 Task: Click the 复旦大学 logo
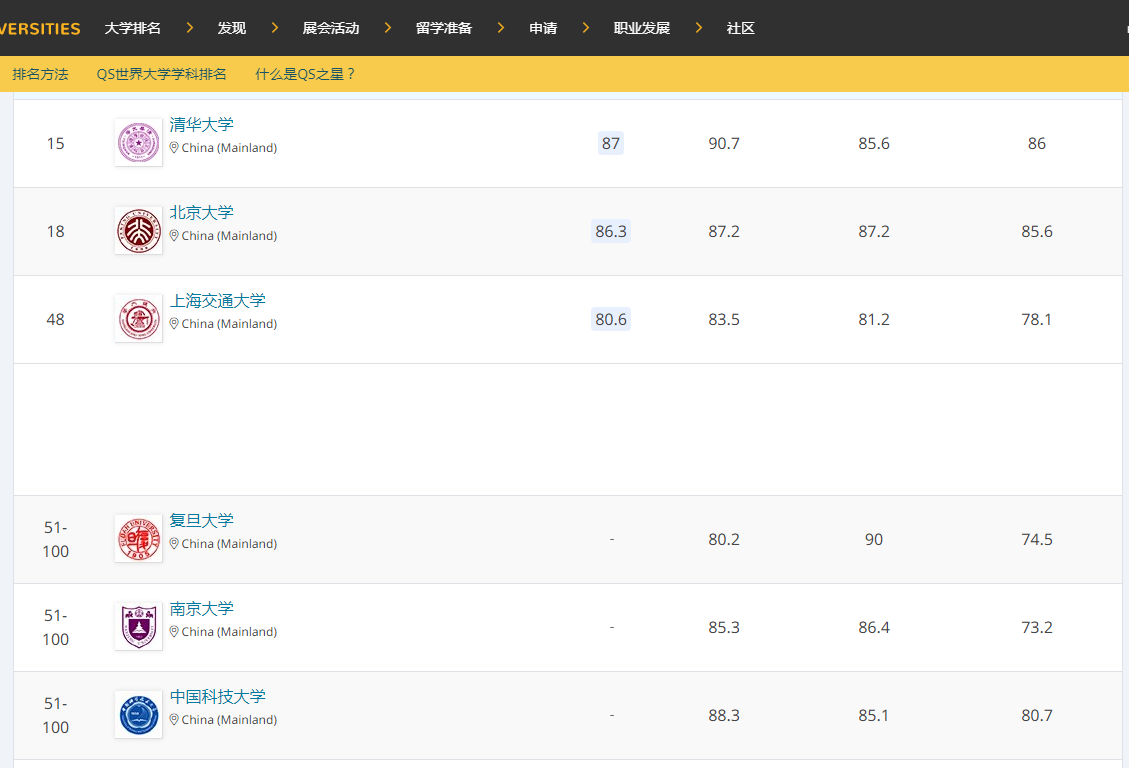tap(138, 538)
